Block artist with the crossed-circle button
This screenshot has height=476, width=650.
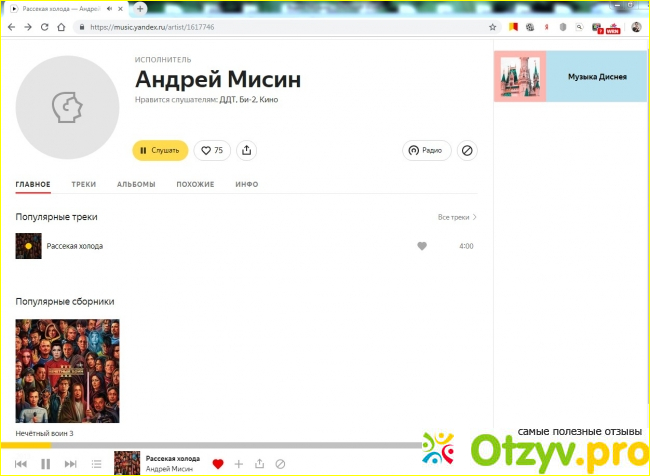coord(467,151)
